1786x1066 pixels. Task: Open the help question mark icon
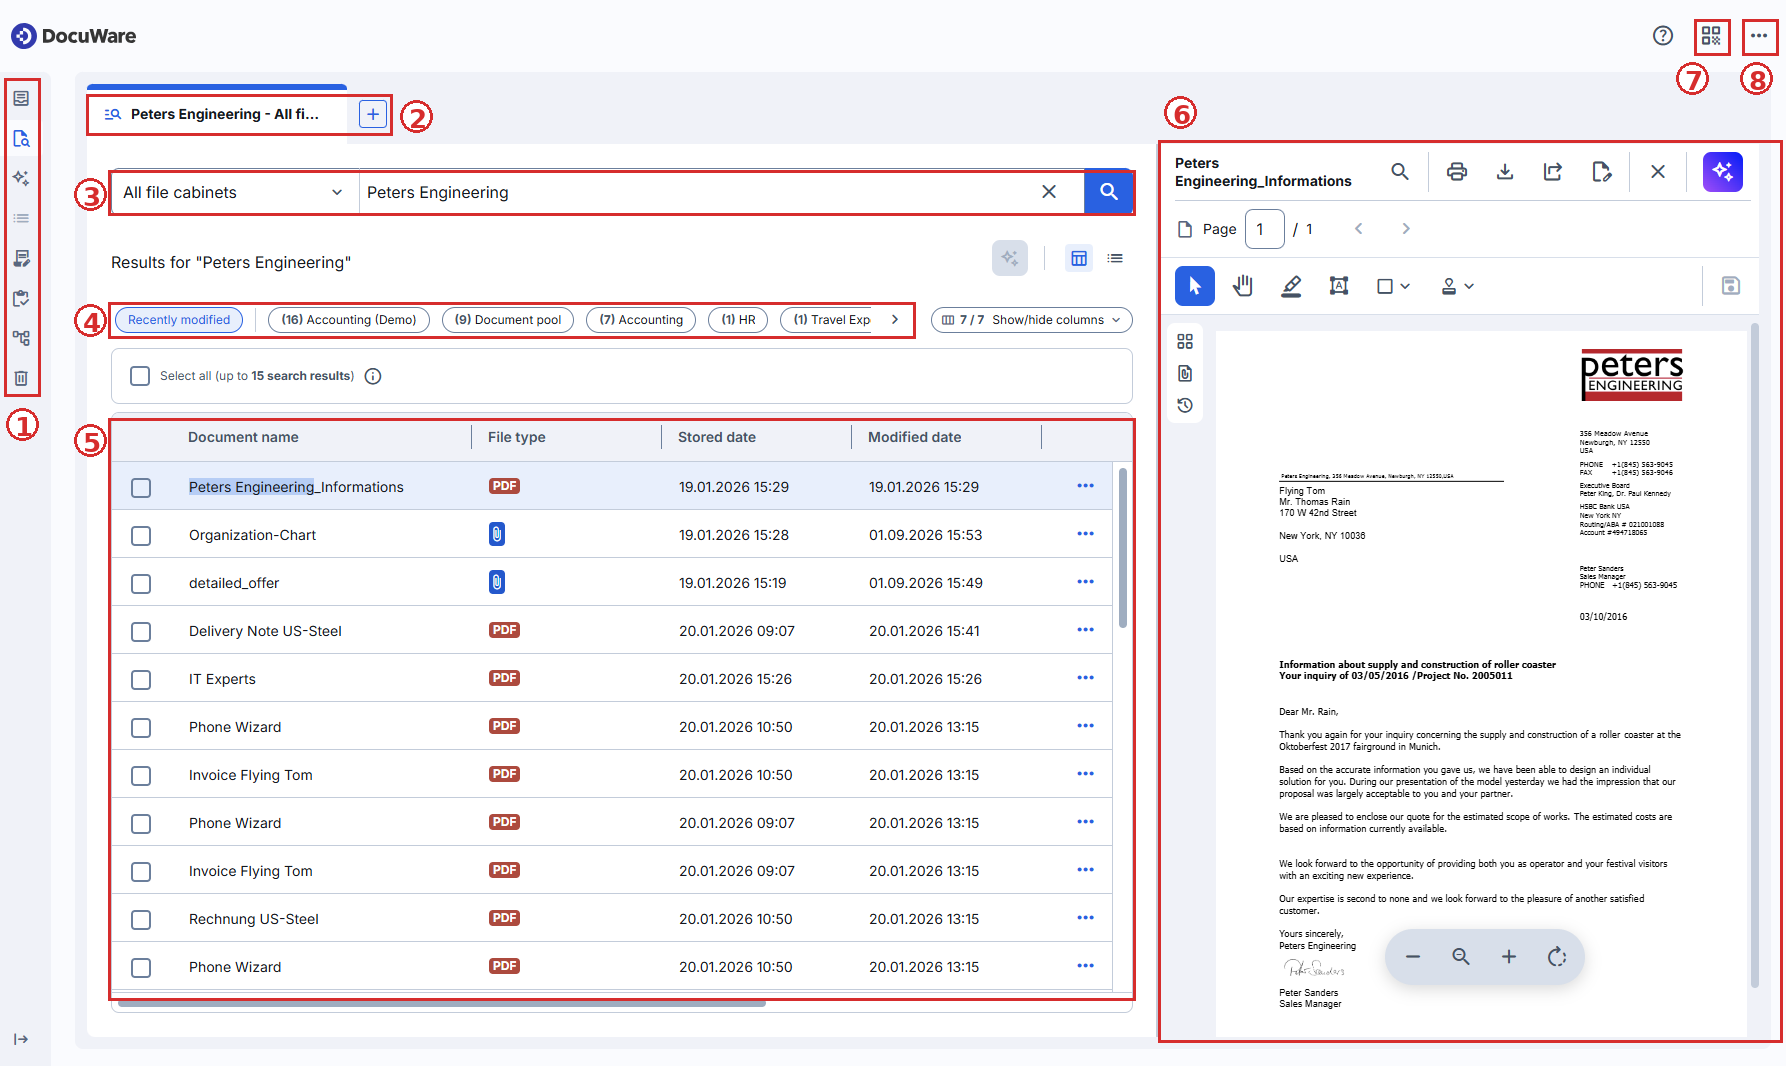(x=1662, y=36)
